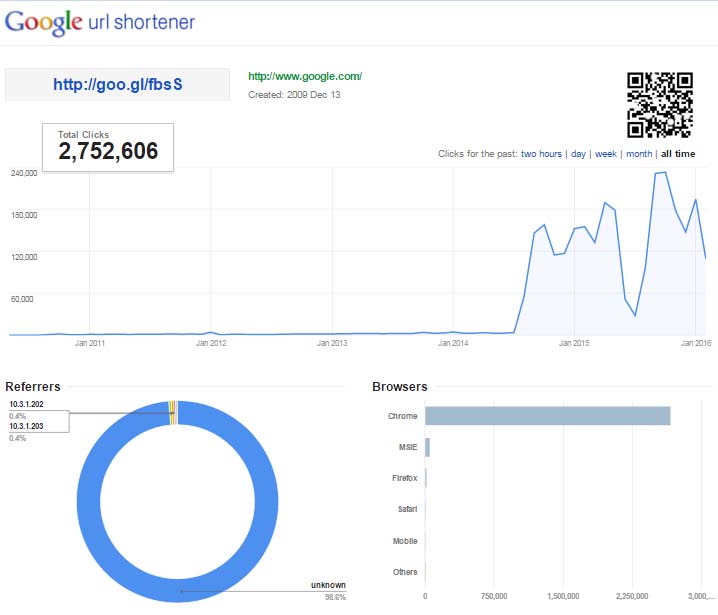Click the Total Clicks 2,752,606 box

[x=108, y=147]
